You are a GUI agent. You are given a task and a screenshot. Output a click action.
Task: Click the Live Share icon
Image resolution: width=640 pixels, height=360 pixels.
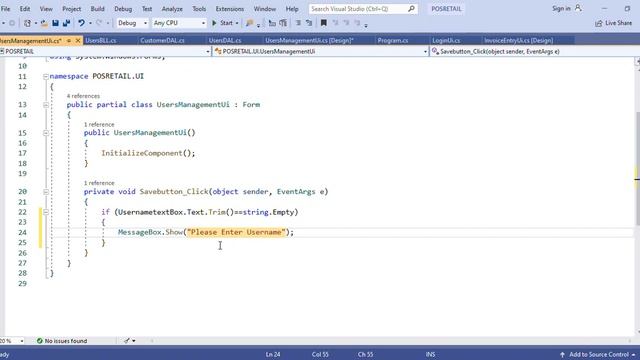599,23
